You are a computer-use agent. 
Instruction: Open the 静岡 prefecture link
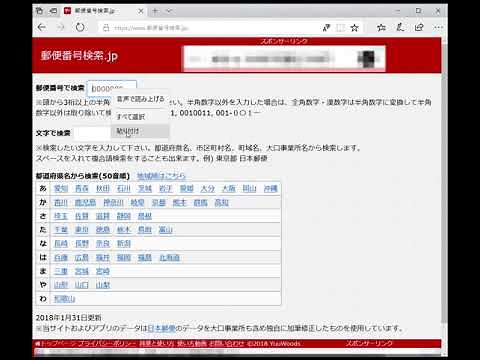pyautogui.click(x=124, y=216)
